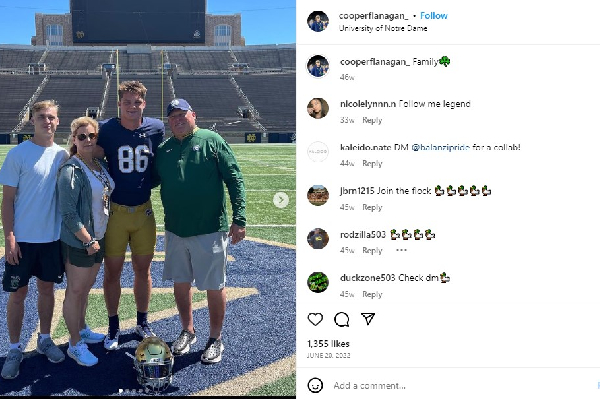Image resolution: width=600 pixels, height=400 pixels.
Task: Go to next photo with carousel arrow
Action: point(281,200)
